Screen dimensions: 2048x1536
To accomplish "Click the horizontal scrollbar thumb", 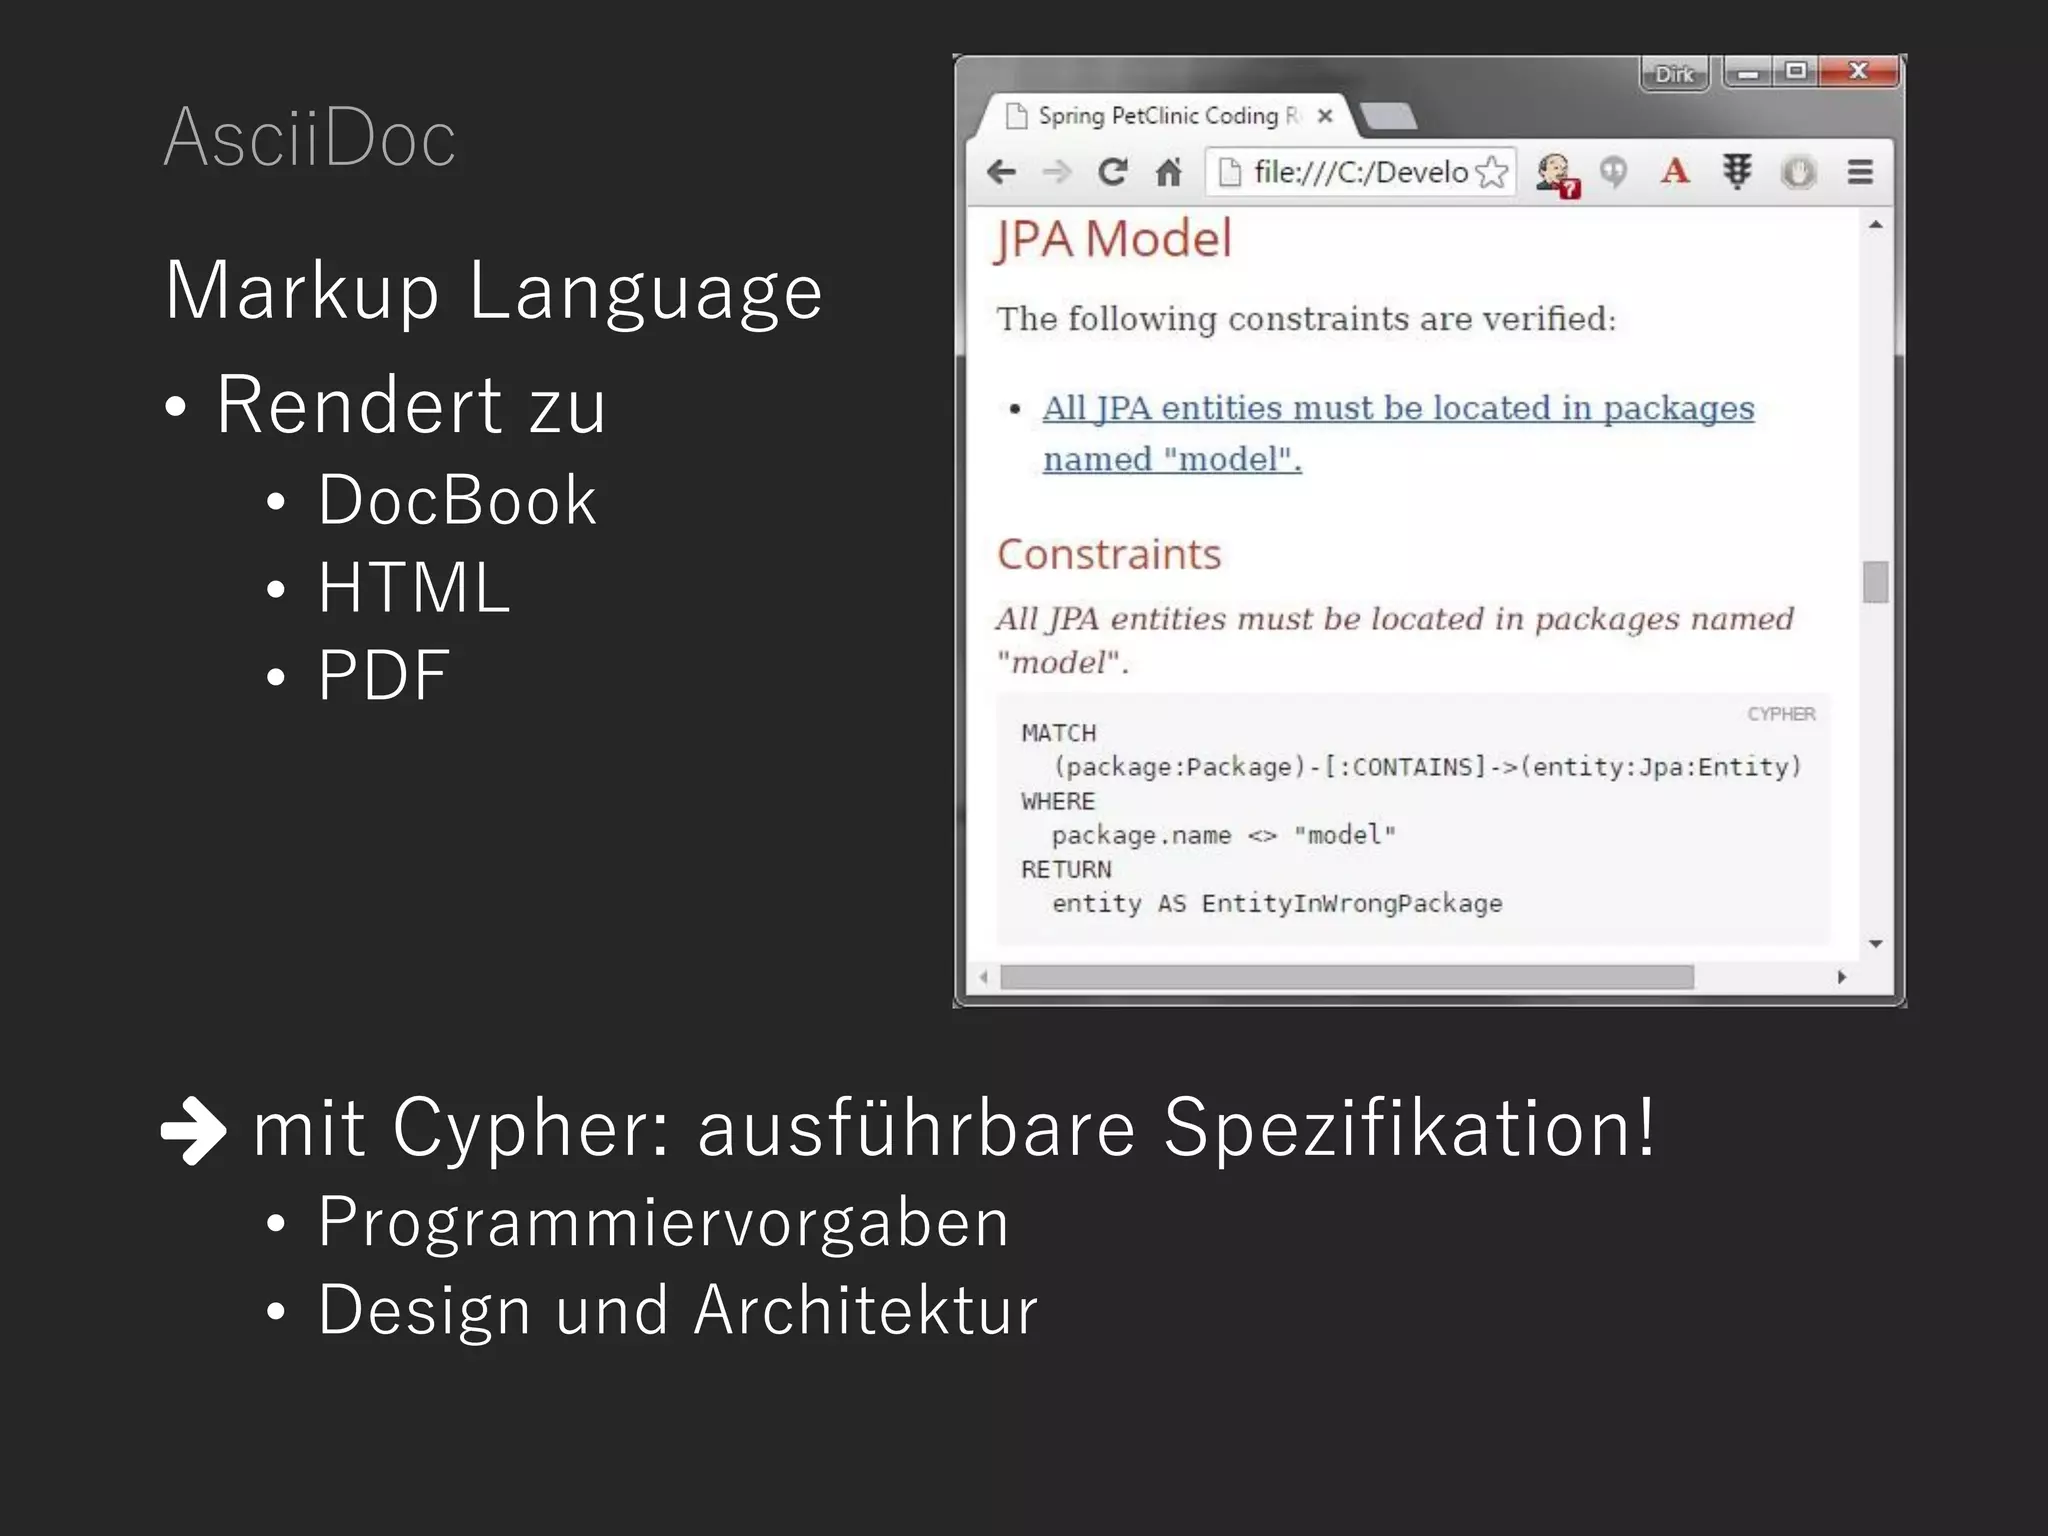I will [x=1347, y=977].
